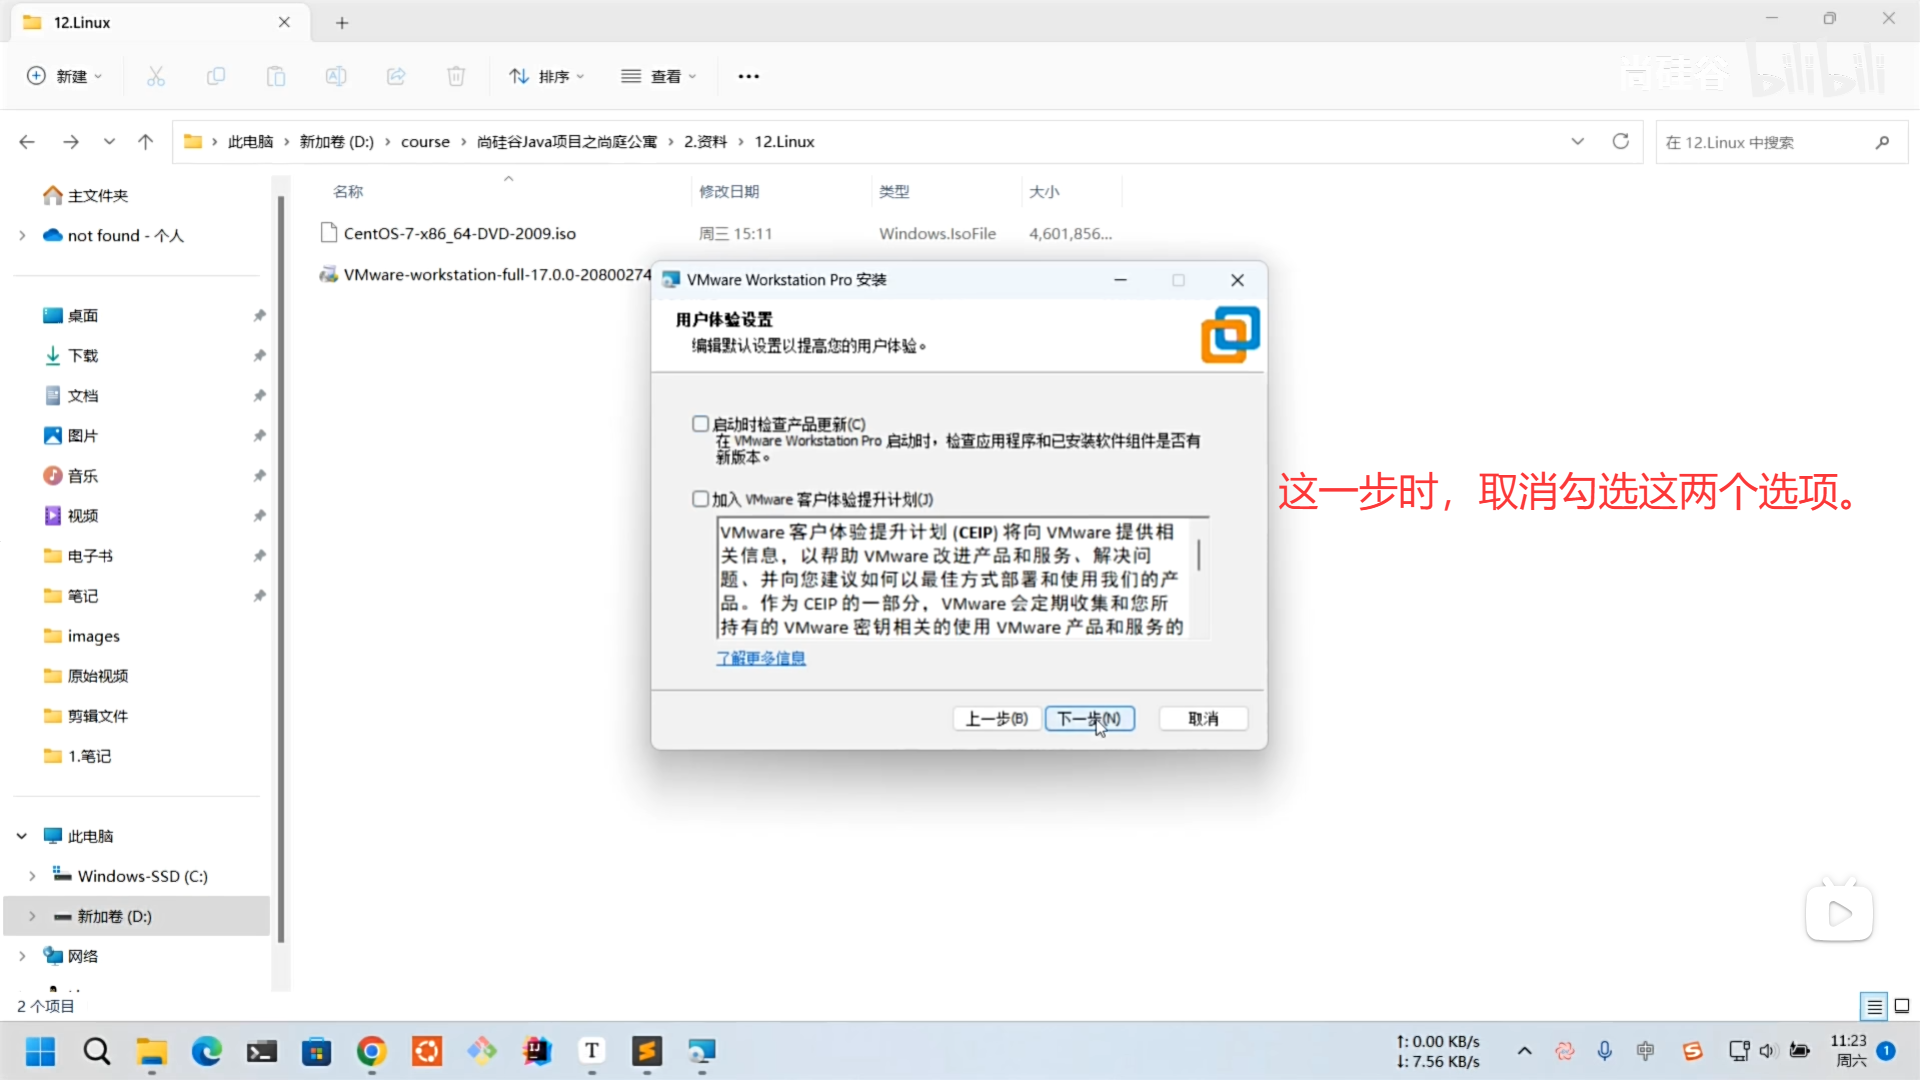Select the CentOS-7 ISO file
Screen dimensions: 1920x1080
(459, 233)
